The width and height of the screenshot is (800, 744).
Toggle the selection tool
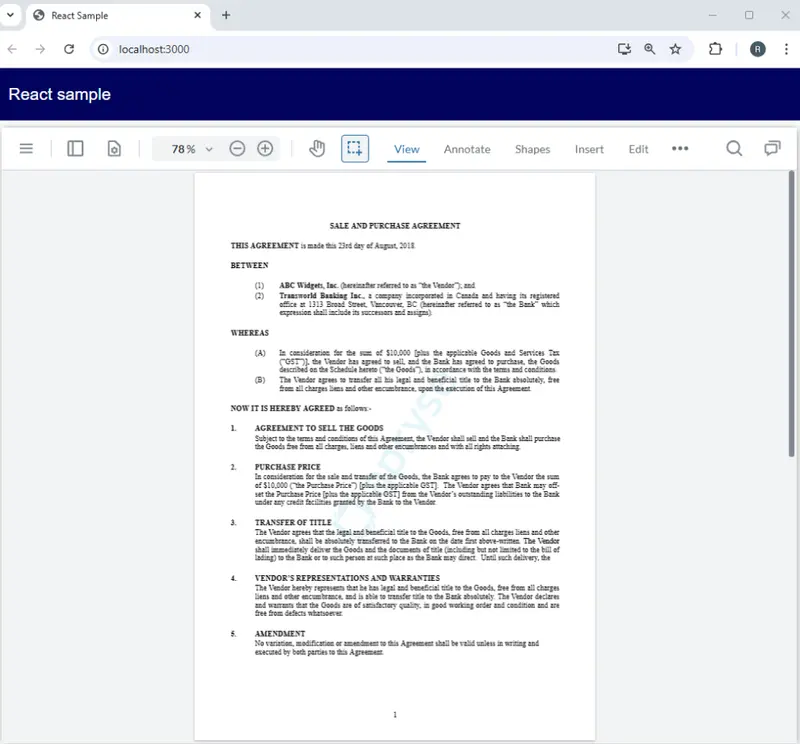click(355, 148)
